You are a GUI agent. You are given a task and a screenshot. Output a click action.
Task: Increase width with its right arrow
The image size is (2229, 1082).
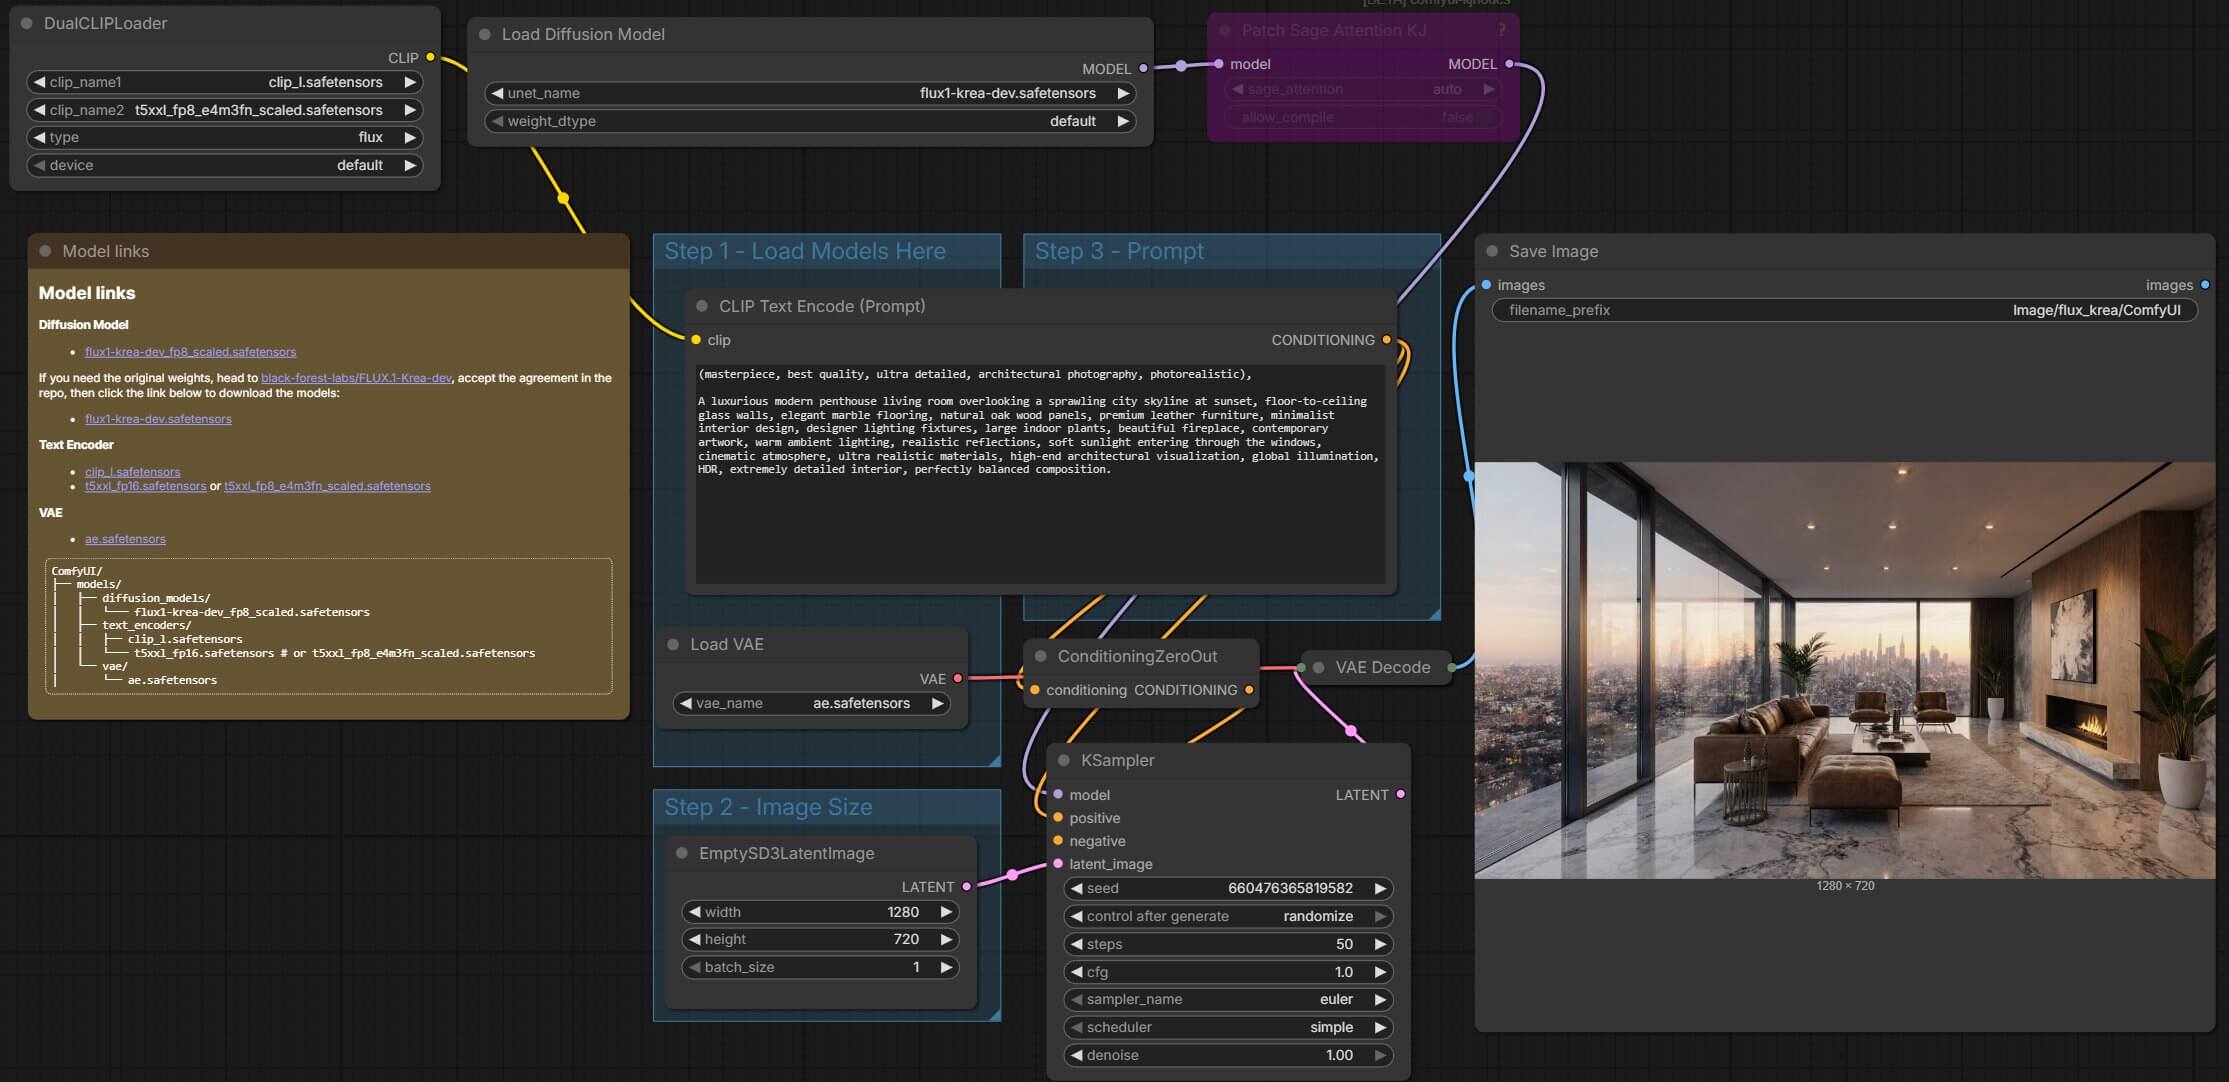[946, 912]
